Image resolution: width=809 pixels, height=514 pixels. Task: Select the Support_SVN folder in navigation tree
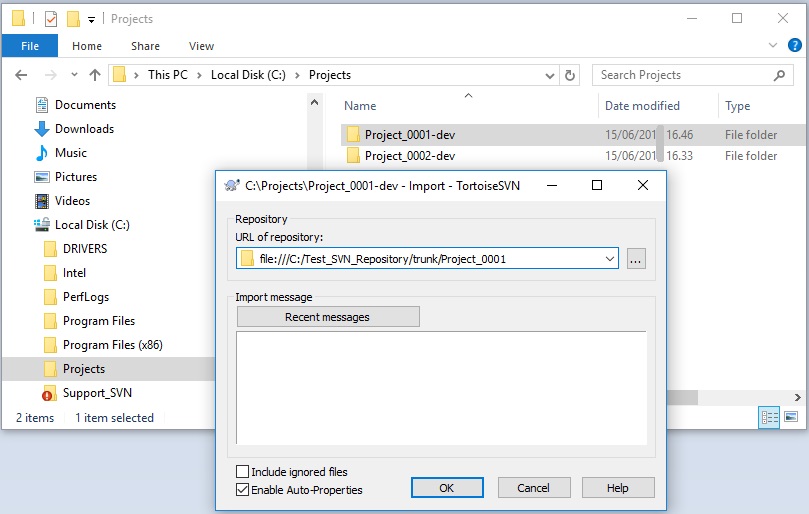click(97, 393)
